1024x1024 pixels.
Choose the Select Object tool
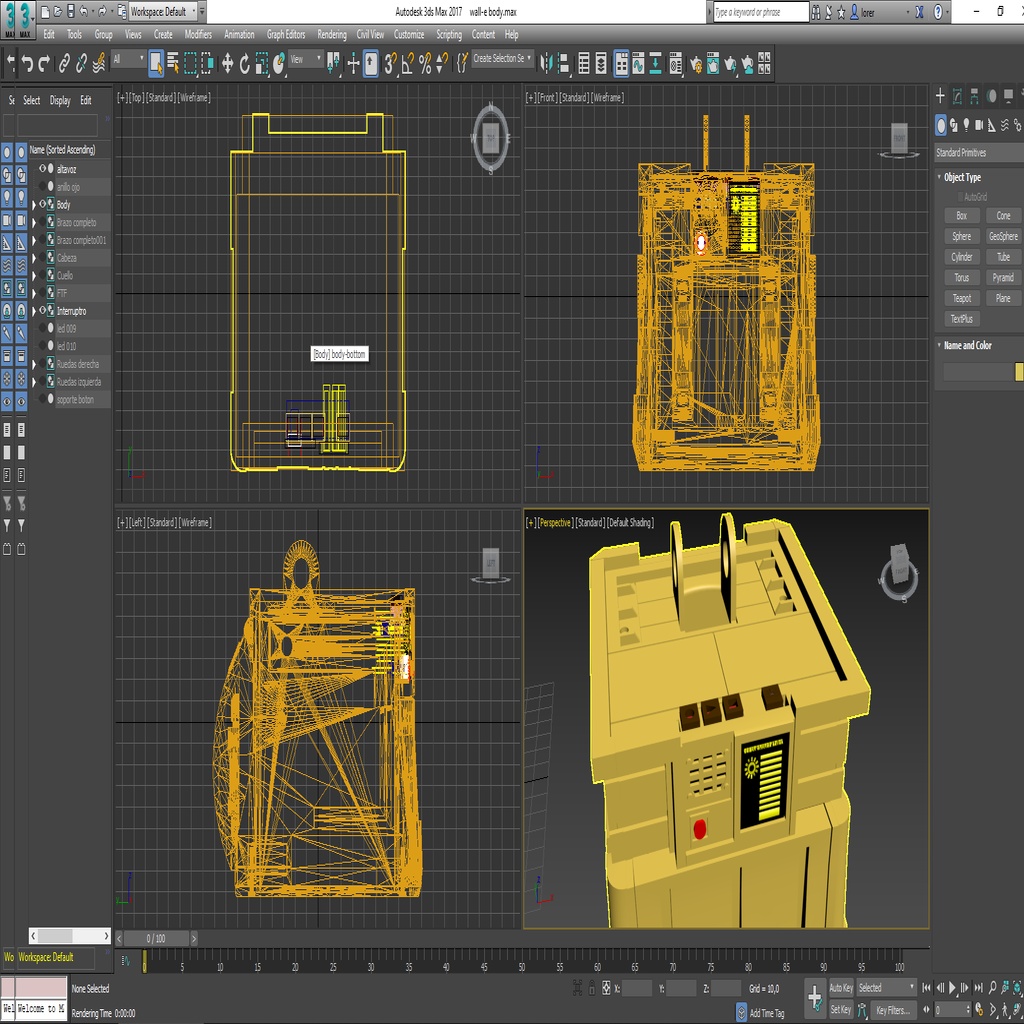click(156, 63)
